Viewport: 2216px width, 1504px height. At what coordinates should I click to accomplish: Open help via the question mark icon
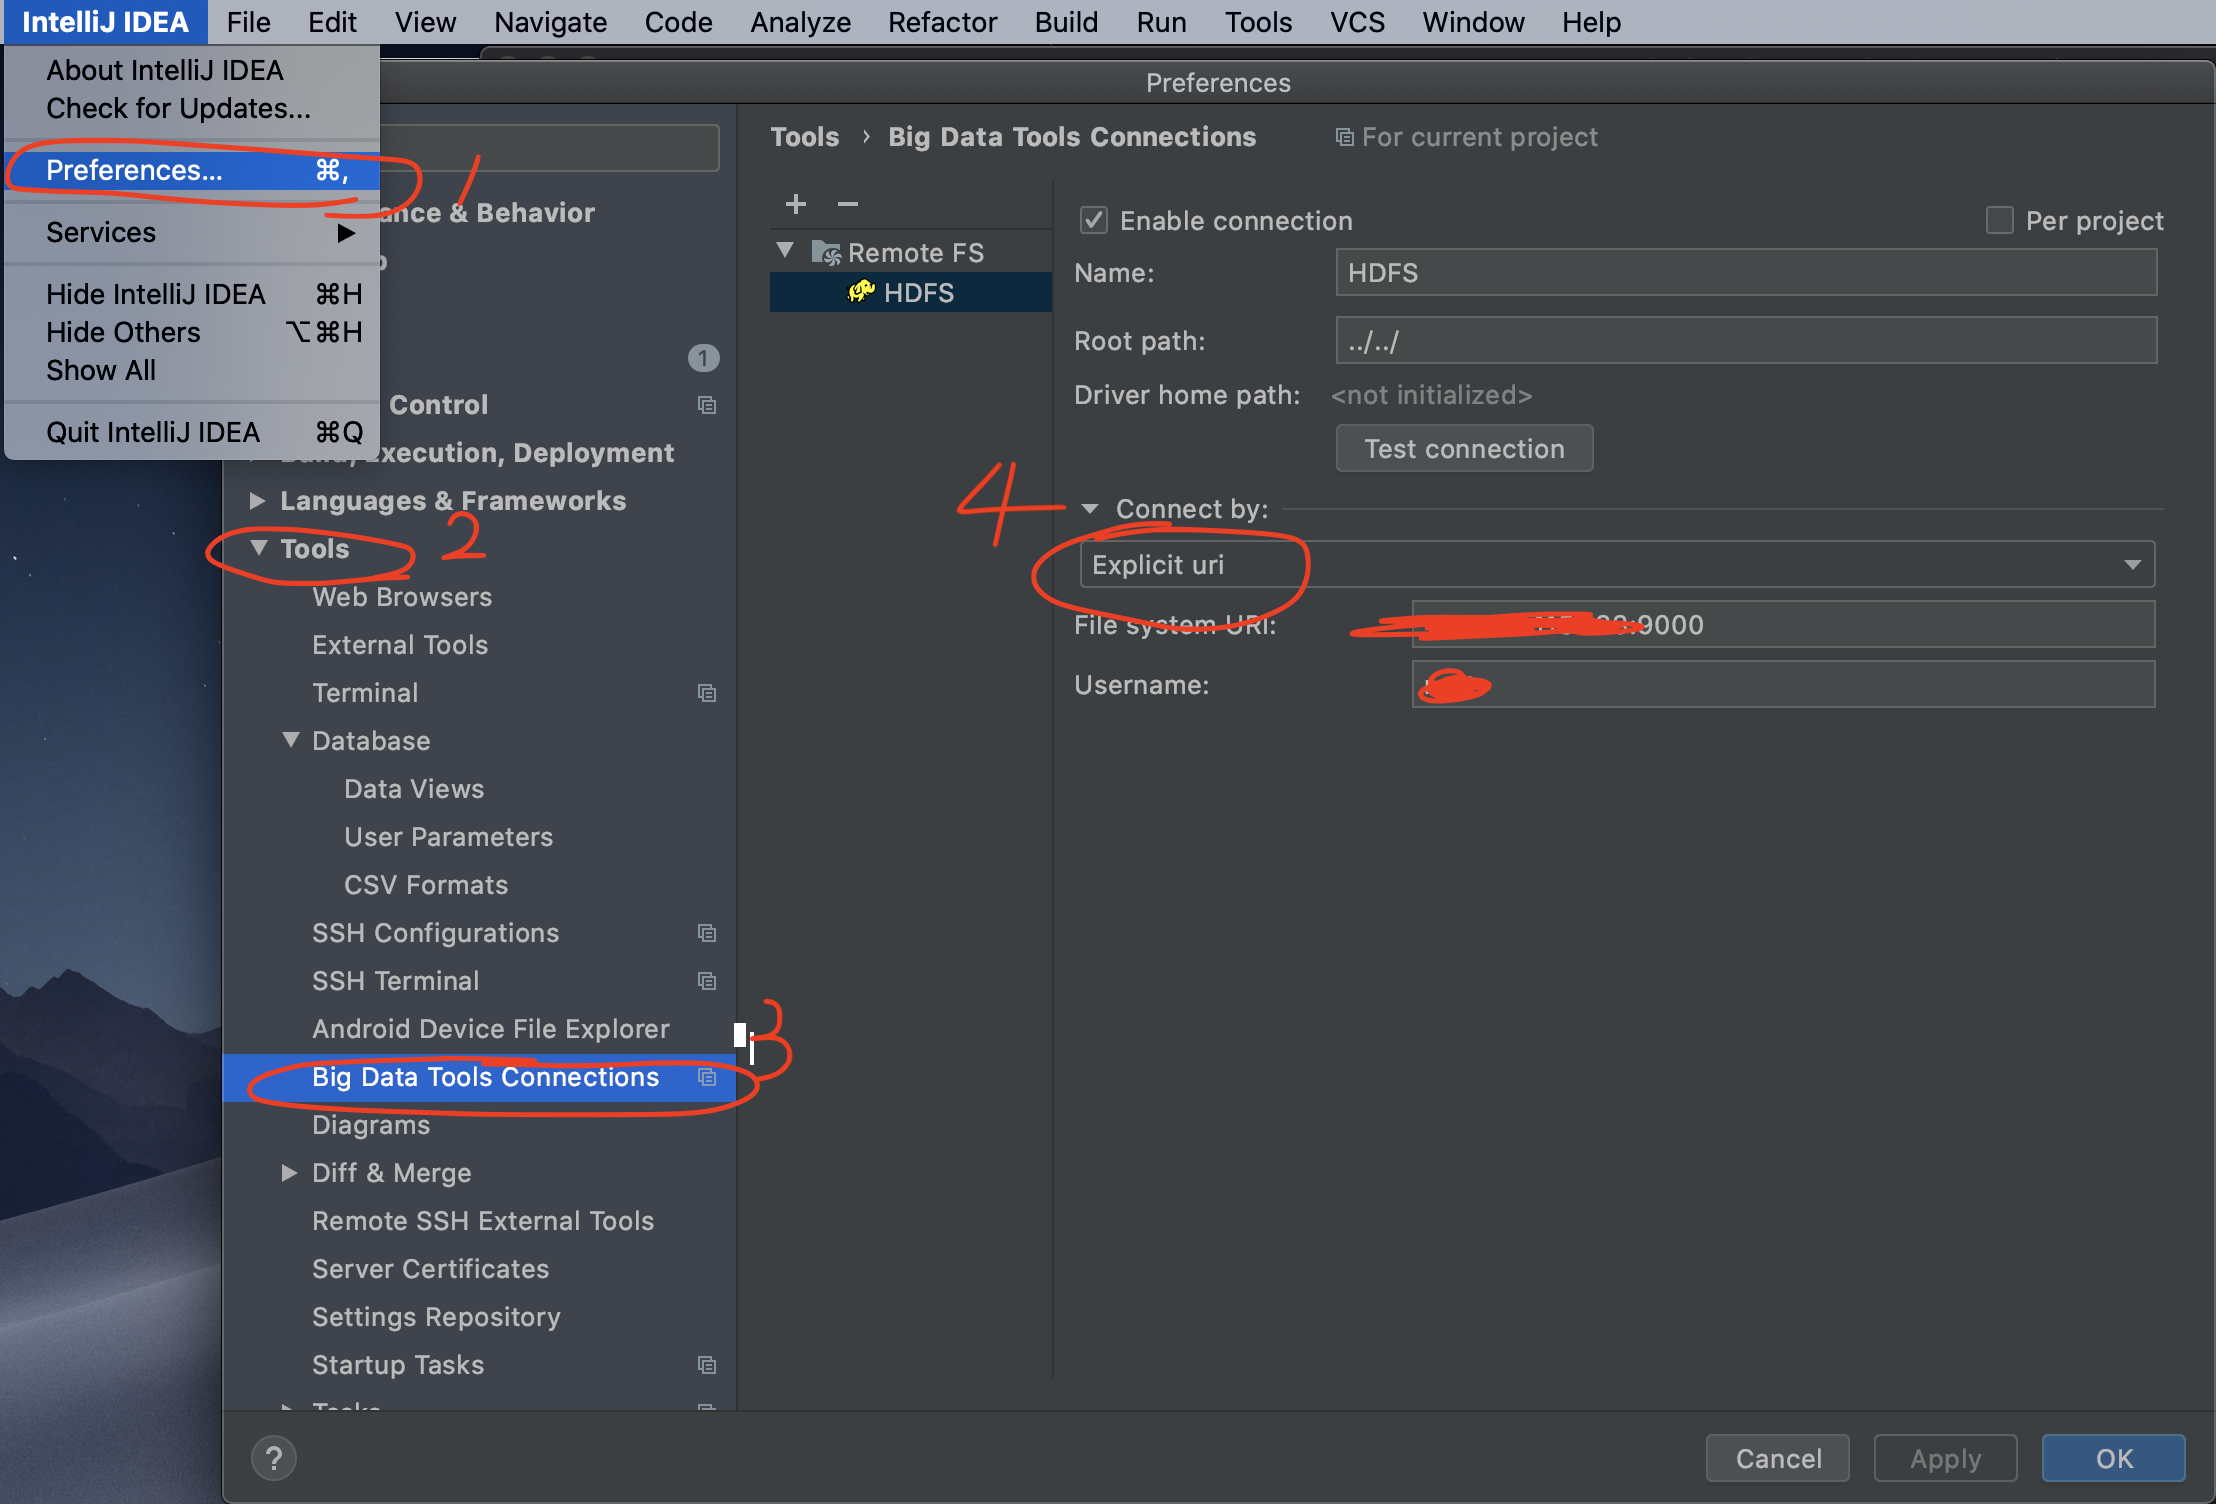click(273, 1458)
